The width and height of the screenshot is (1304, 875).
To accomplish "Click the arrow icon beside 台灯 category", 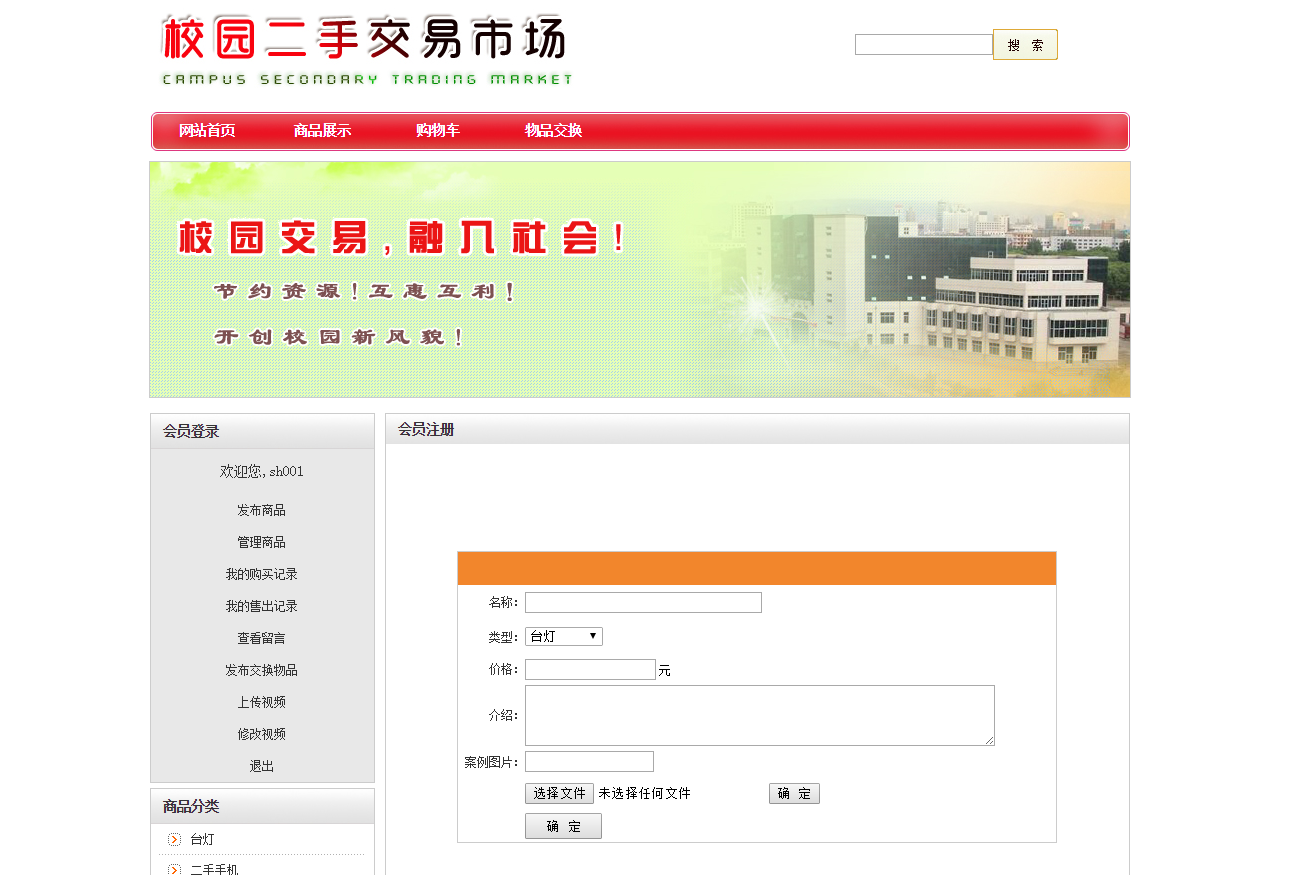I will 174,839.
